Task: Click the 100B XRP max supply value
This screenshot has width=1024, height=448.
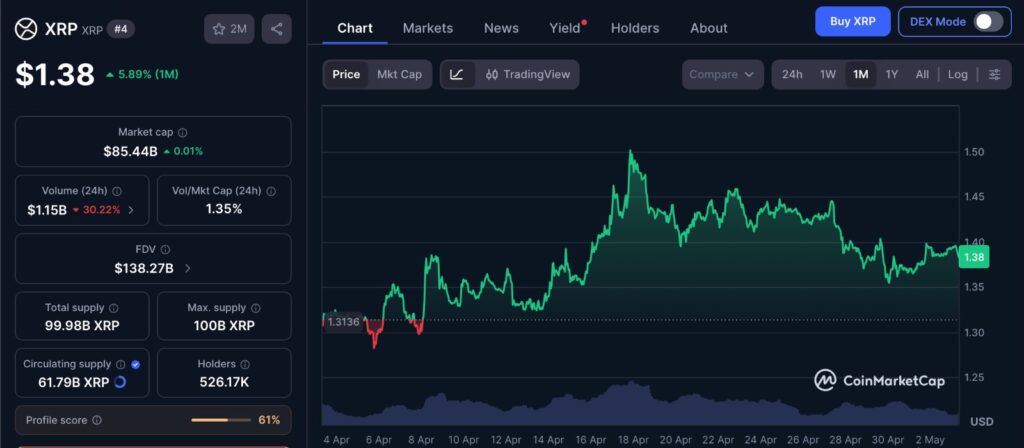Action: pyautogui.click(x=224, y=325)
